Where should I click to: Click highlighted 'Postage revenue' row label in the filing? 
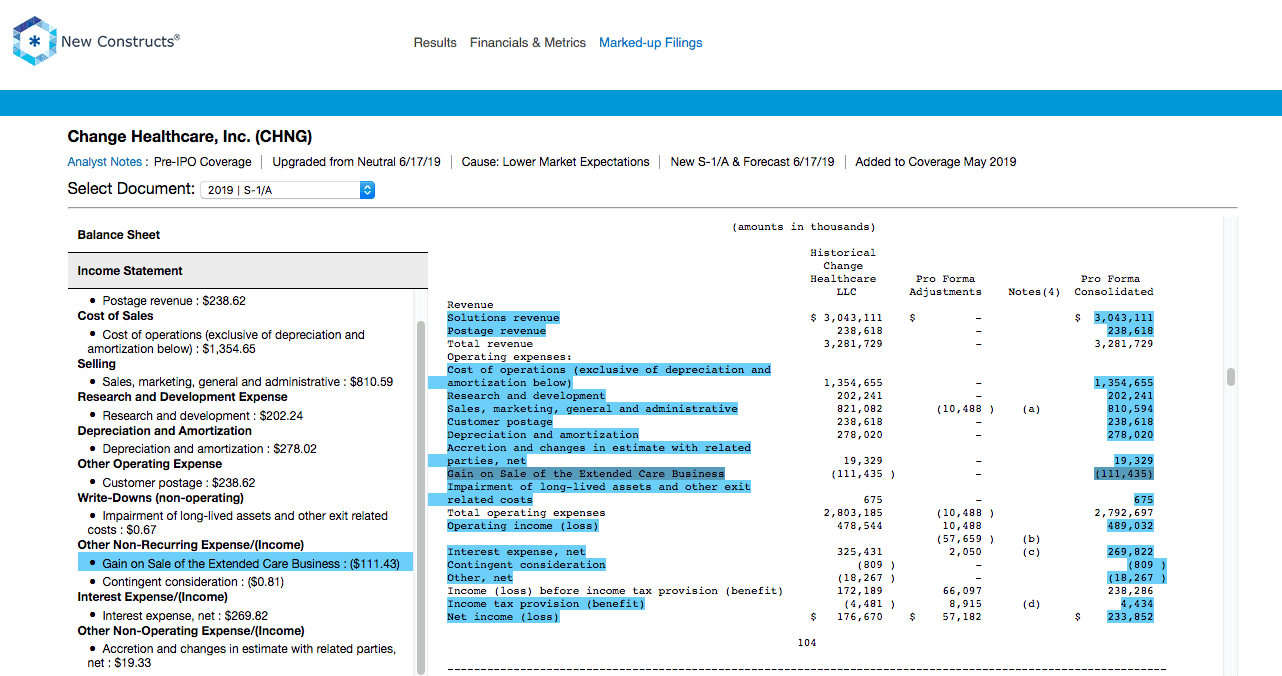click(496, 331)
